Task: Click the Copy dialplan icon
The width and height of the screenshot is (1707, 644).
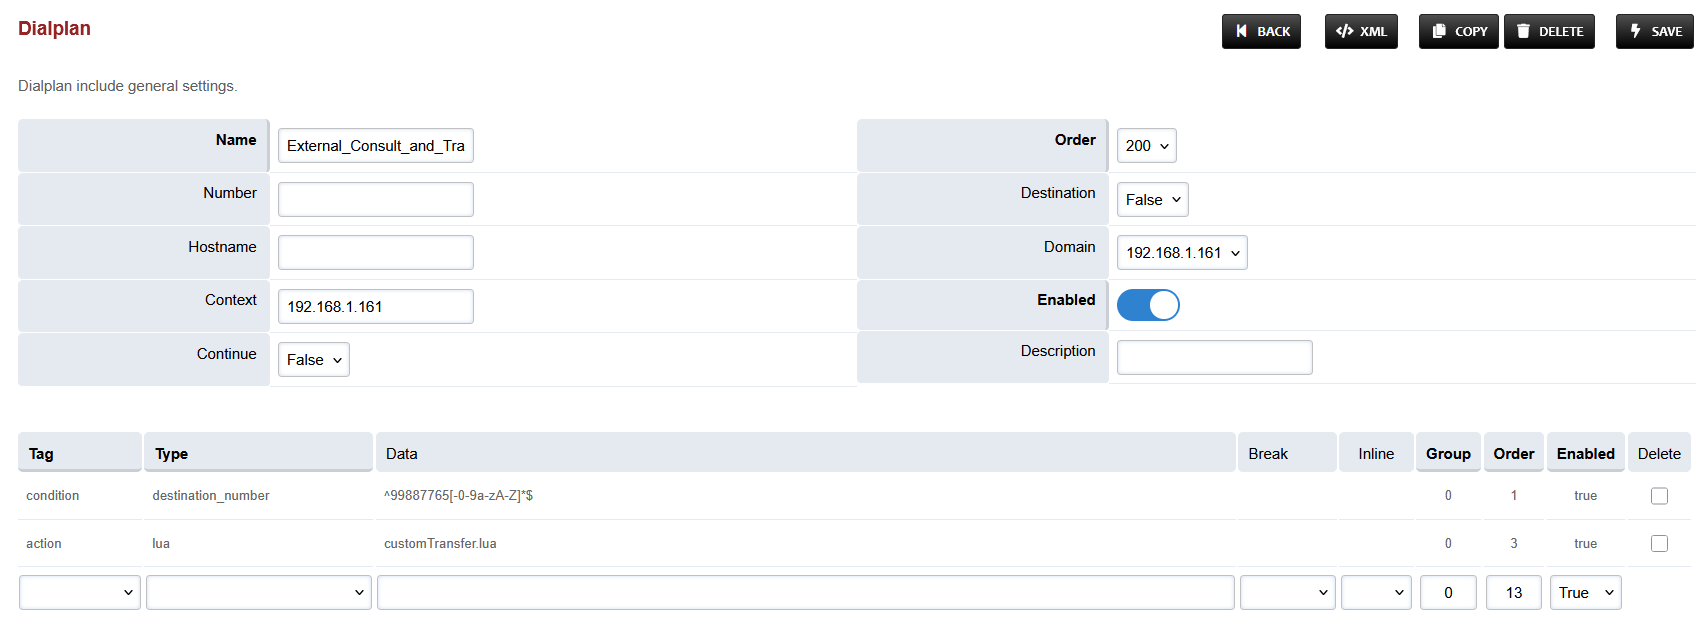Action: [1439, 31]
